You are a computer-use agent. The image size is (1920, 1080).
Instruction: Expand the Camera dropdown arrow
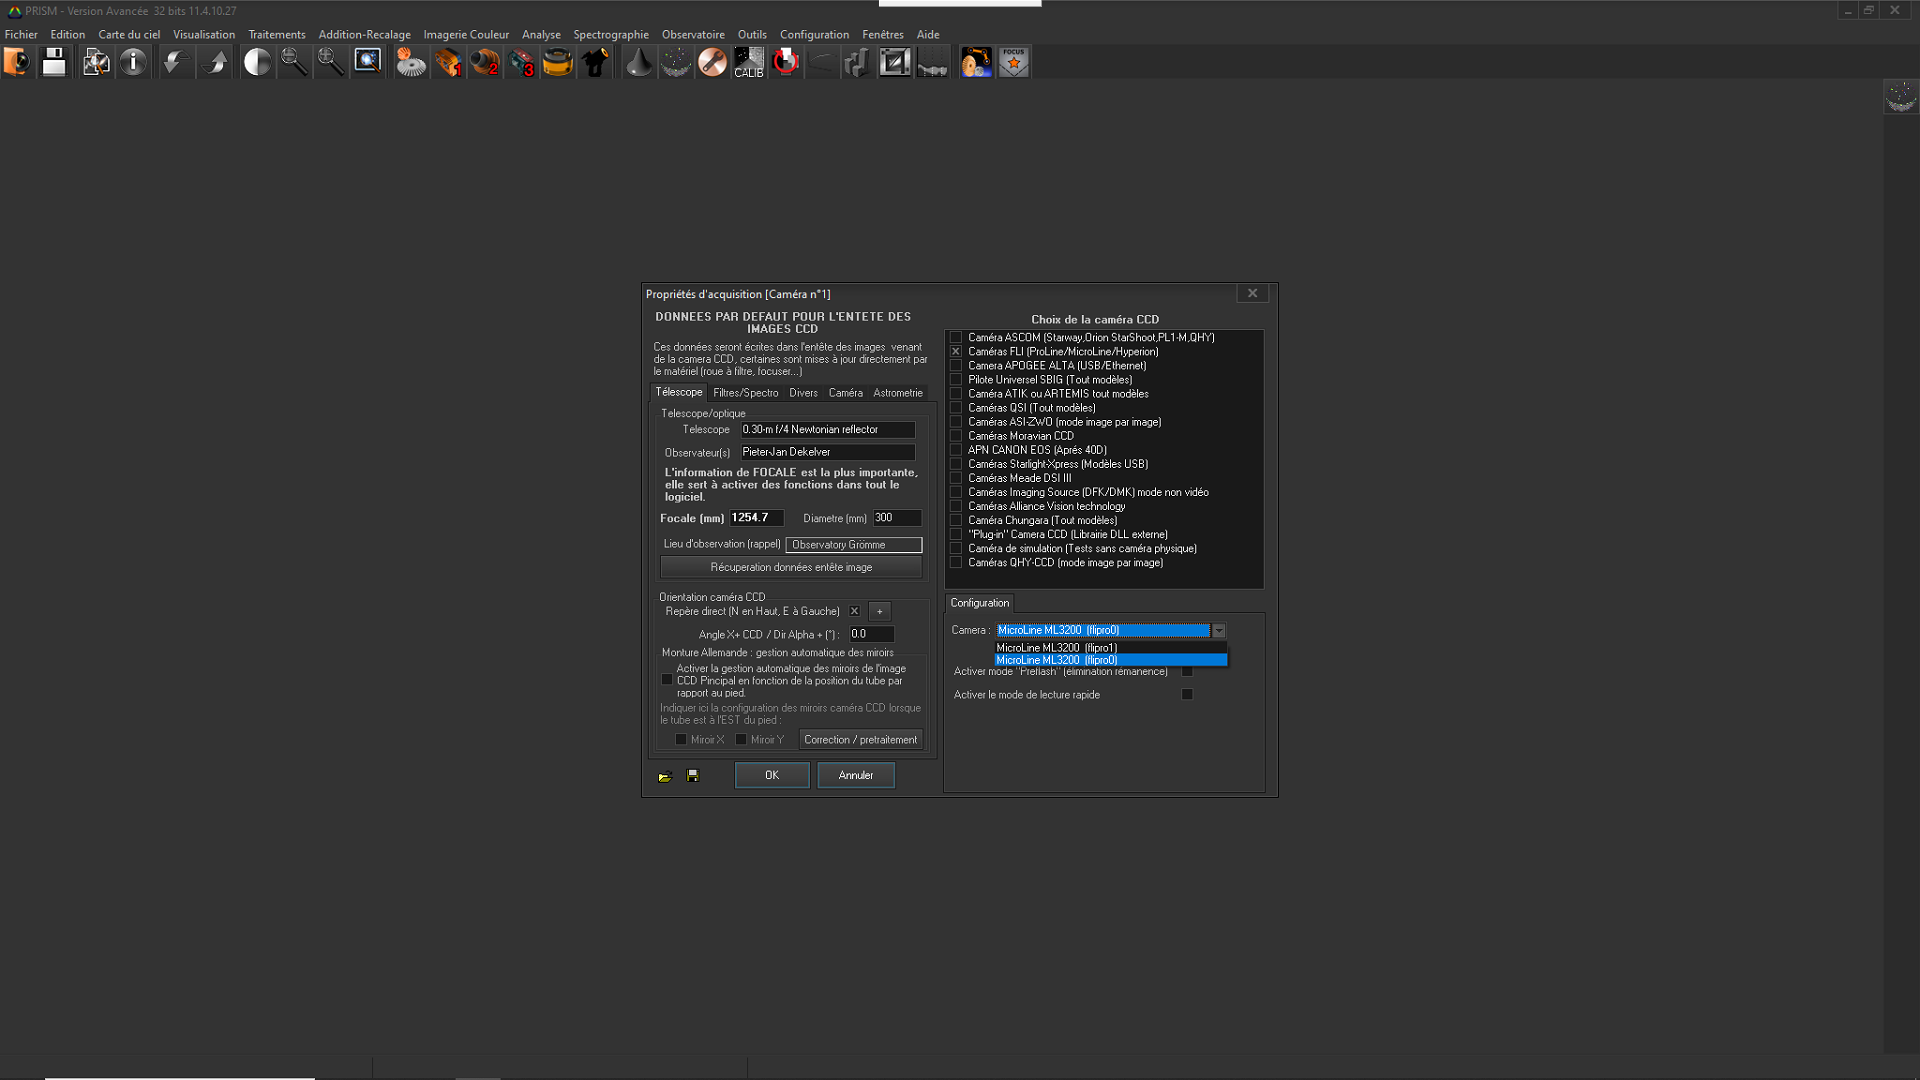(1218, 631)
